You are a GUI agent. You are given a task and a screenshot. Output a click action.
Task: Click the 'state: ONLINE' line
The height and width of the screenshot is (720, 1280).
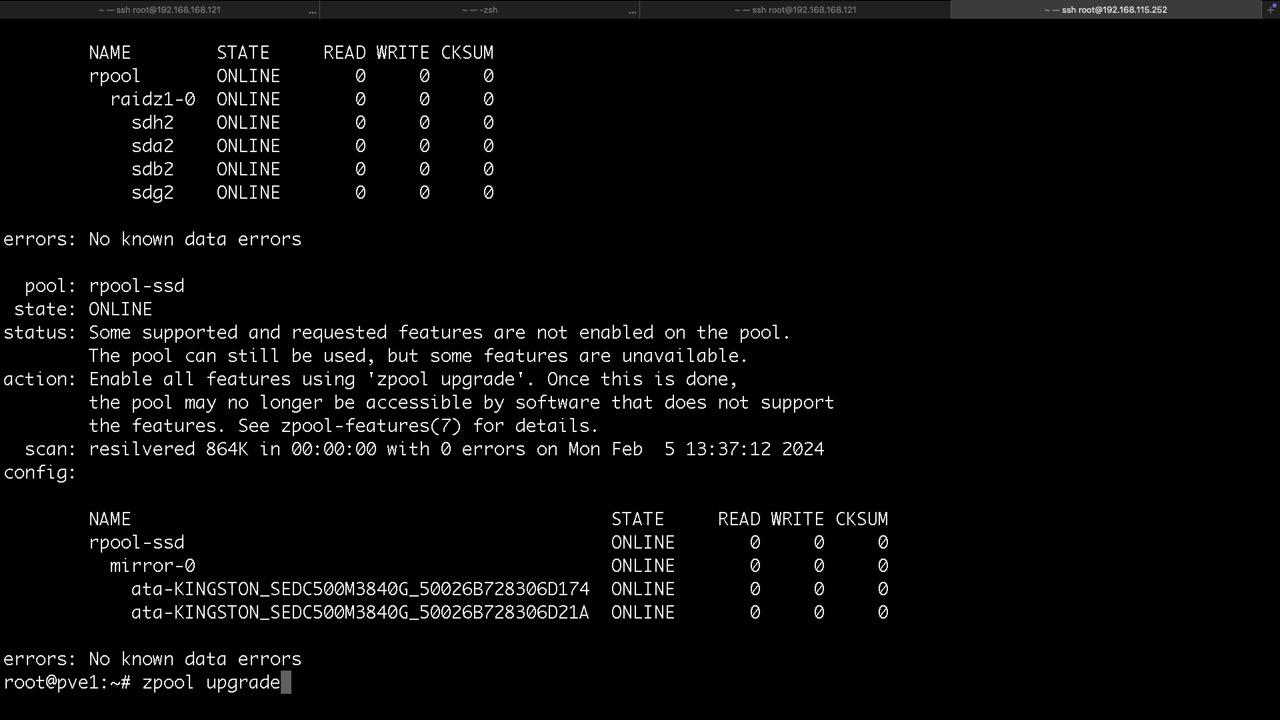click(83, 309)
